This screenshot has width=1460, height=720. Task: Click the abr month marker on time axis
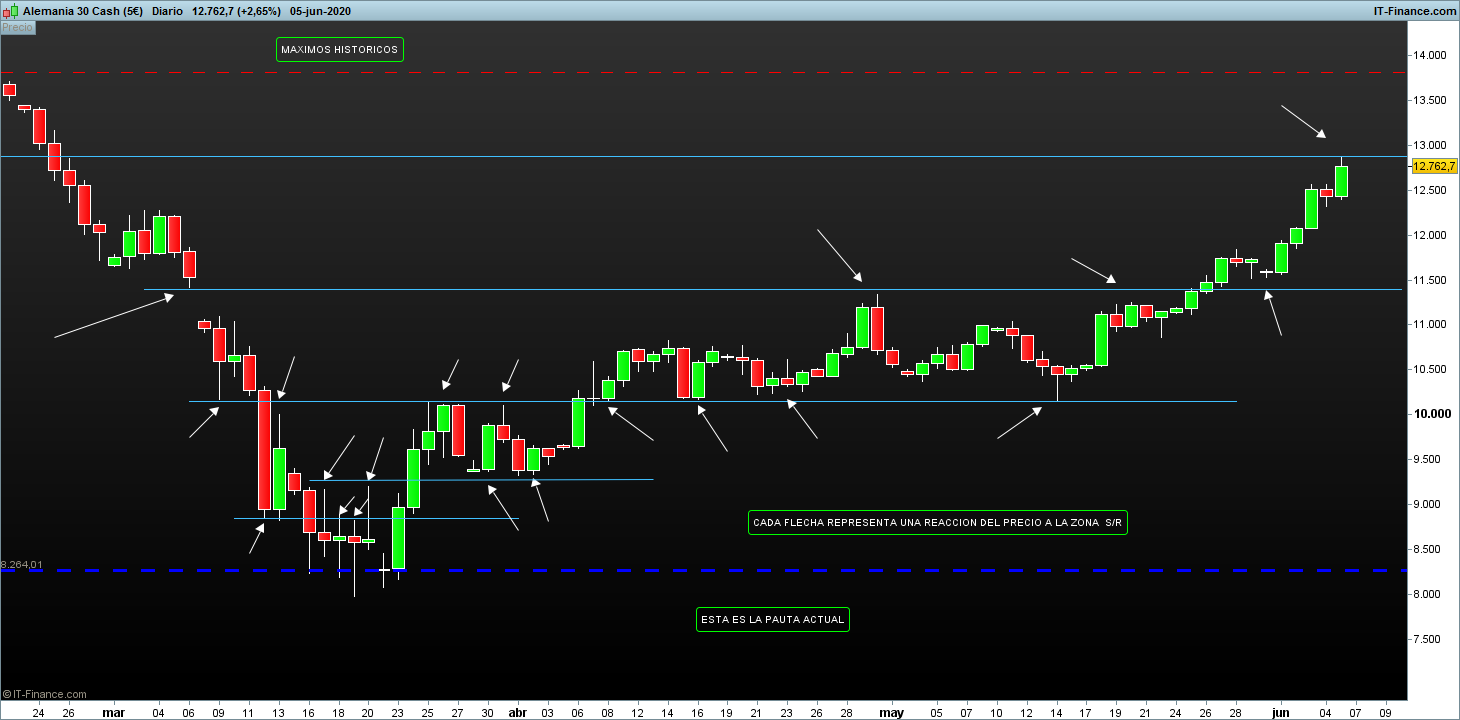point(518,713)
